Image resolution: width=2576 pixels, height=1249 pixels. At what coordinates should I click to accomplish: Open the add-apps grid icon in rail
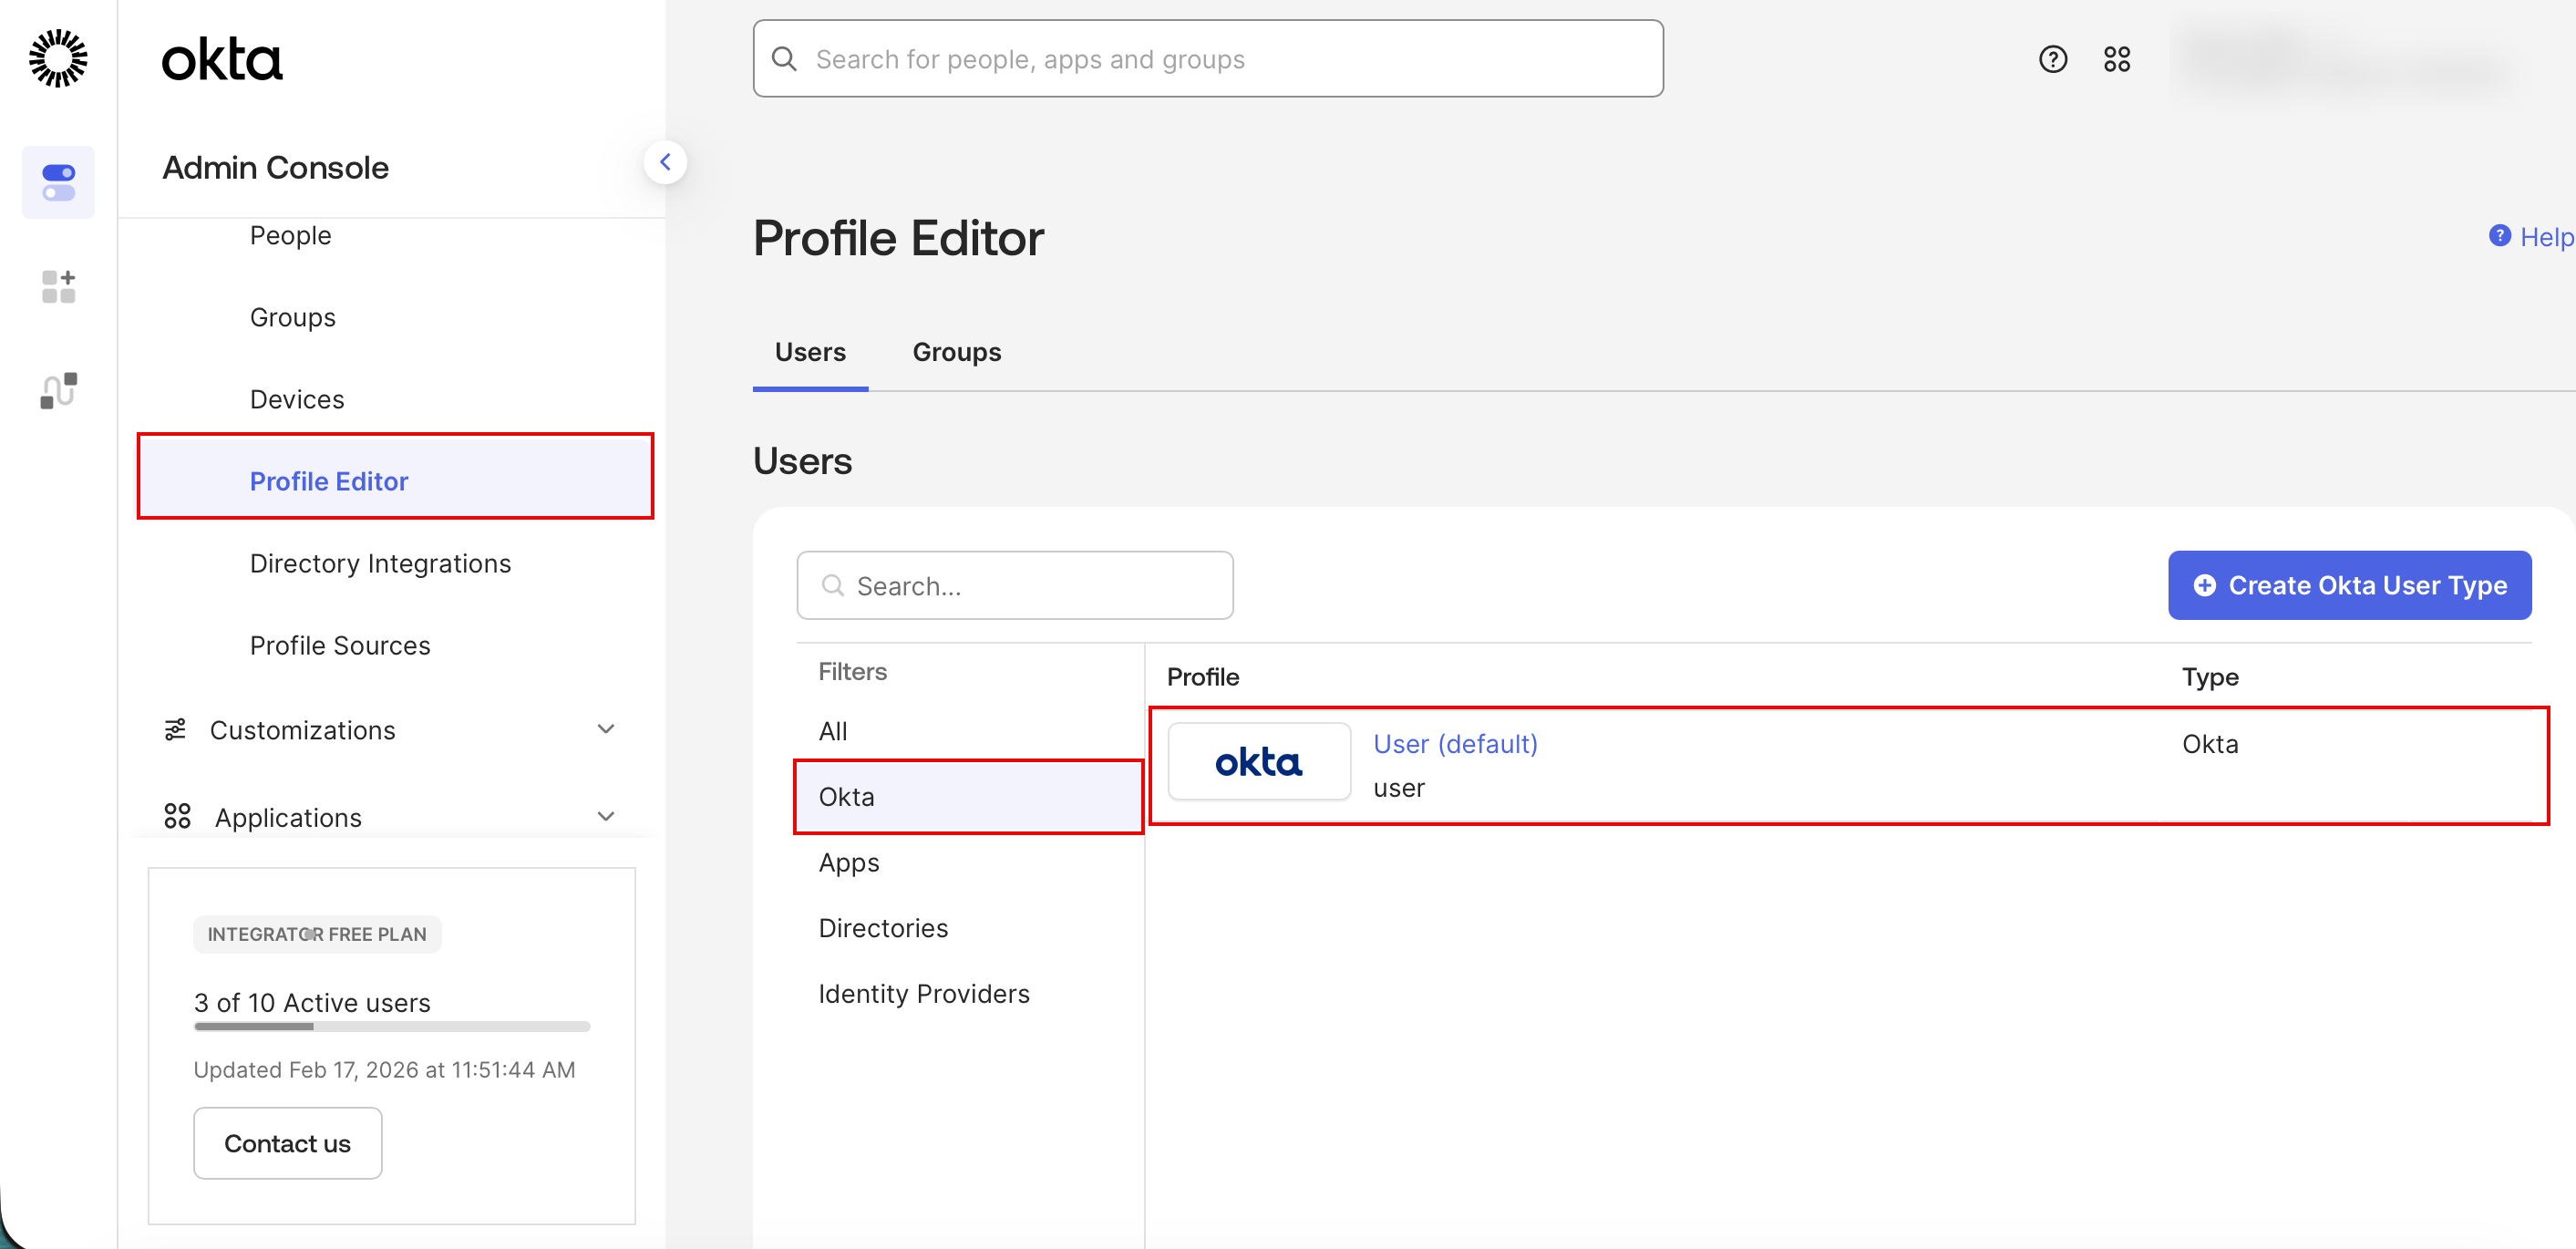pos(58,286)
